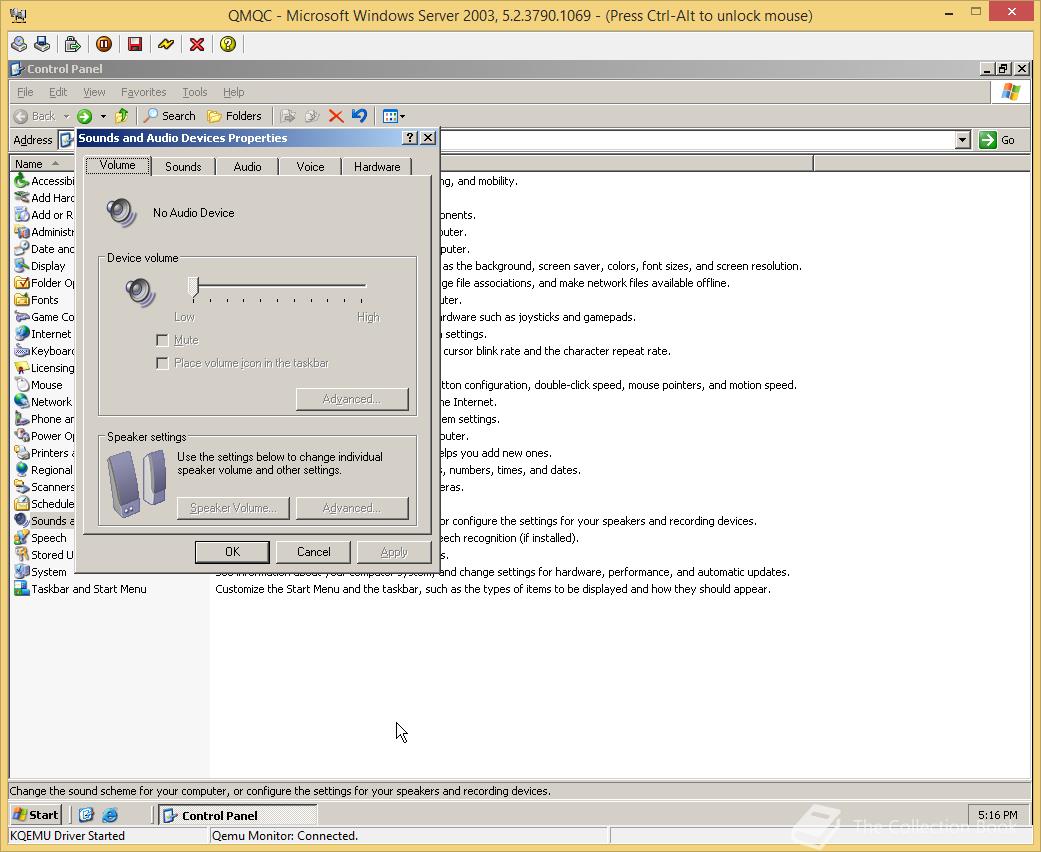Click the green Forward arrow in Control Panel
The width and height of the screenshot is (1041, 852).
coord(84,116)
